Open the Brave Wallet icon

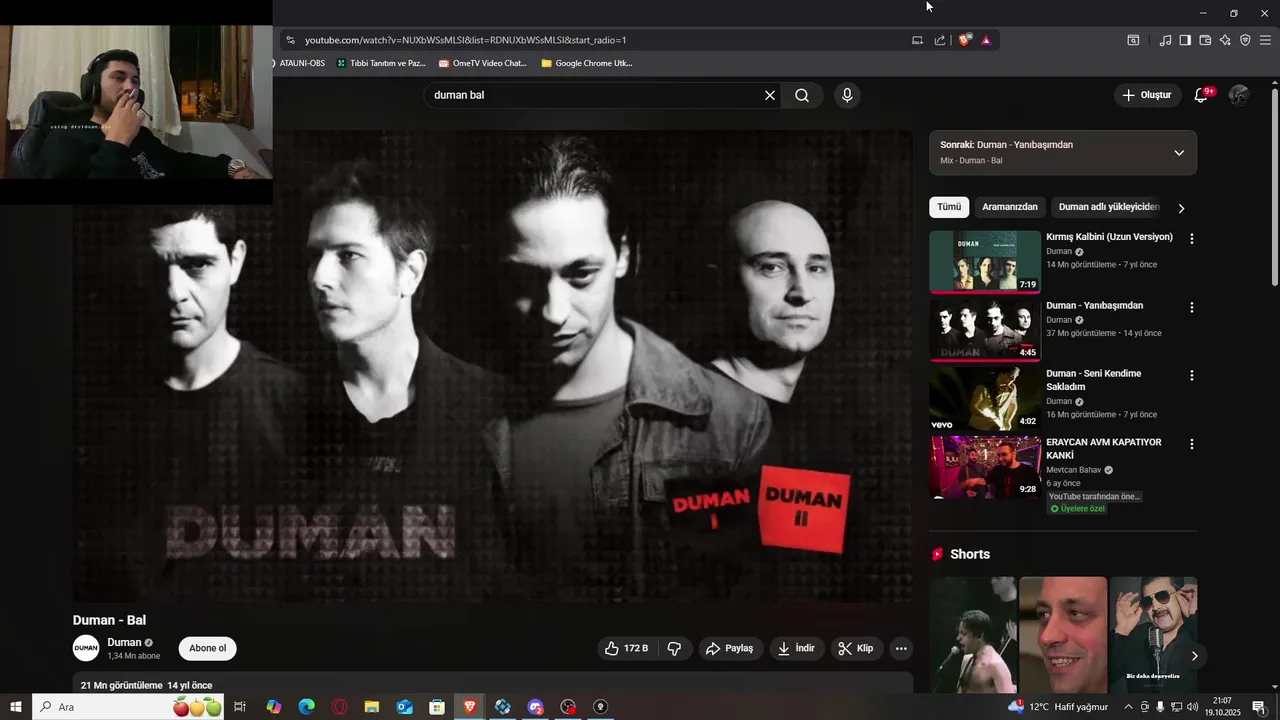click(1205, 40)
